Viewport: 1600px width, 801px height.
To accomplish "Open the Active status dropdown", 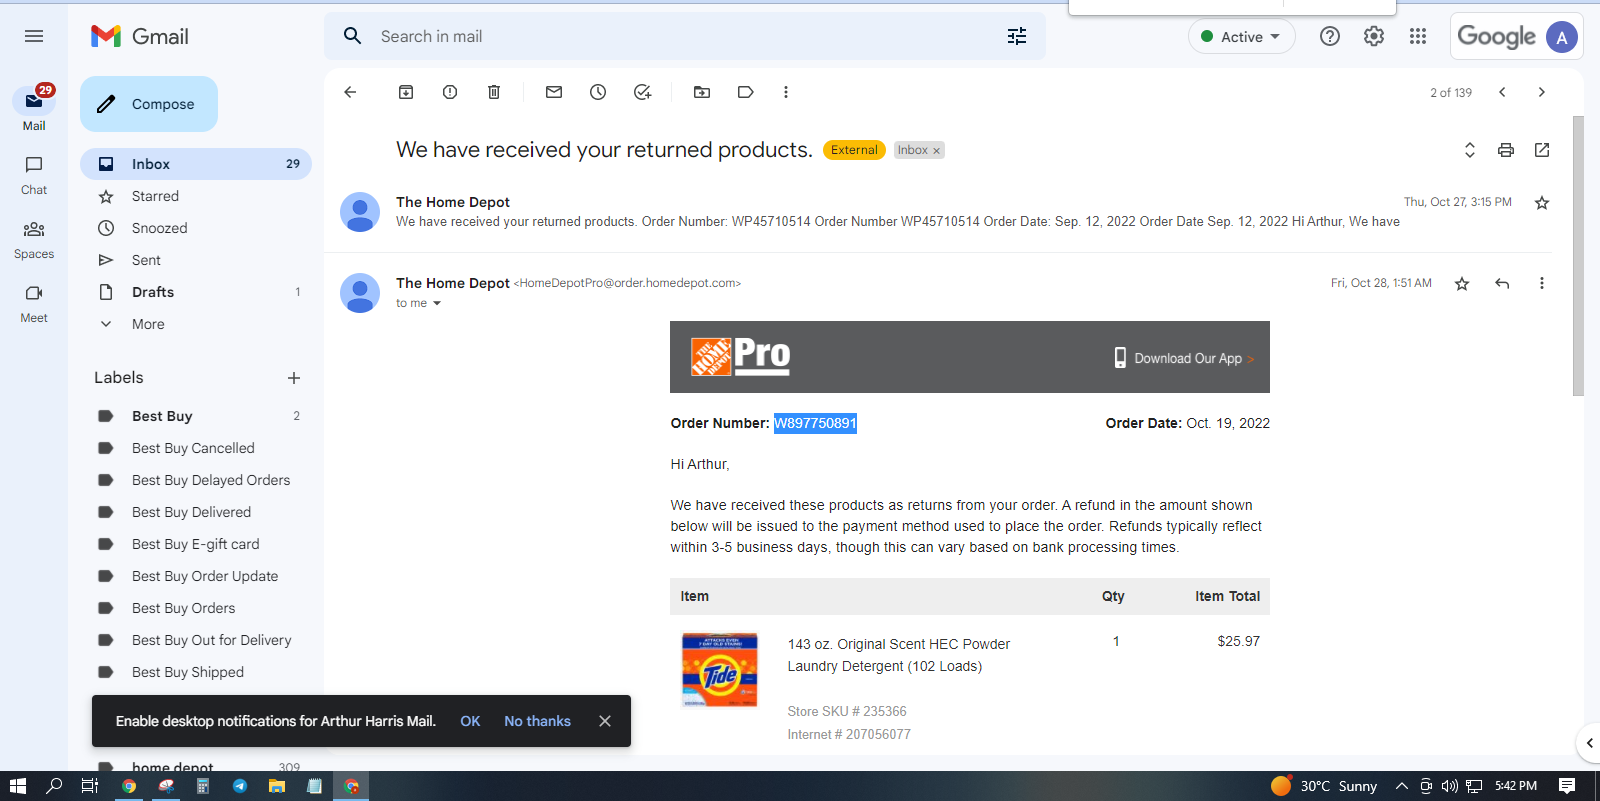I will coord(1241,36).
